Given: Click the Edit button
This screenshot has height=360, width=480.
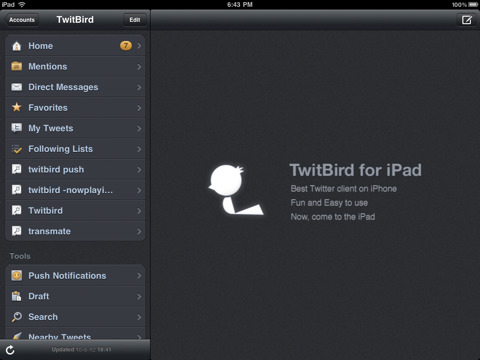Looking at the screenshot, I should [135, 20].
